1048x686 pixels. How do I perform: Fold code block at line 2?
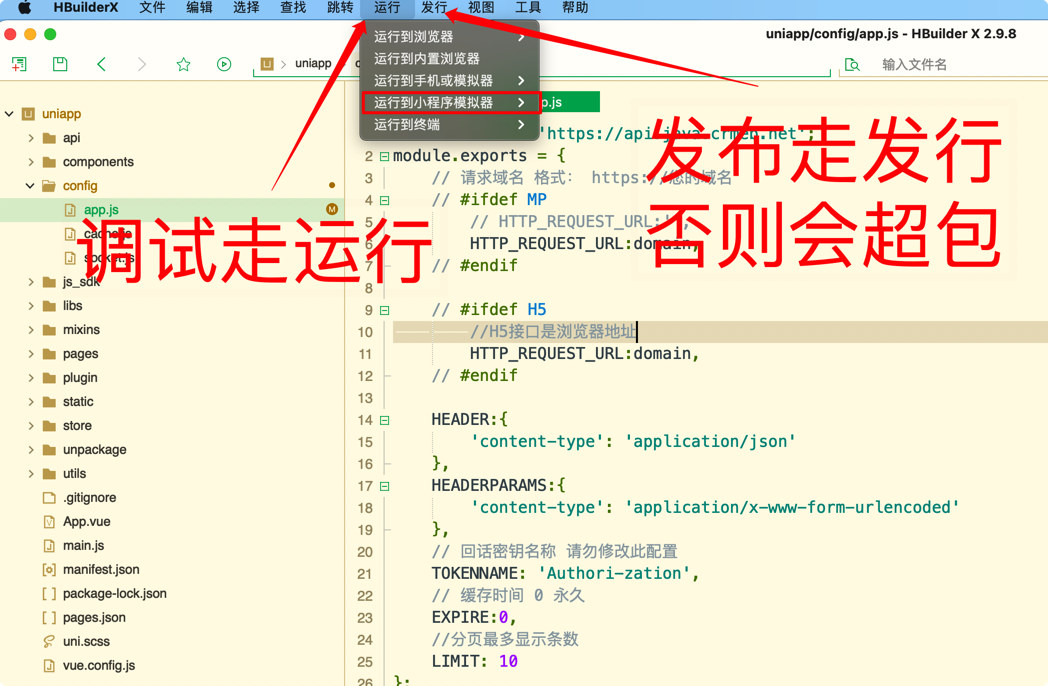click(x=384, y=156)
